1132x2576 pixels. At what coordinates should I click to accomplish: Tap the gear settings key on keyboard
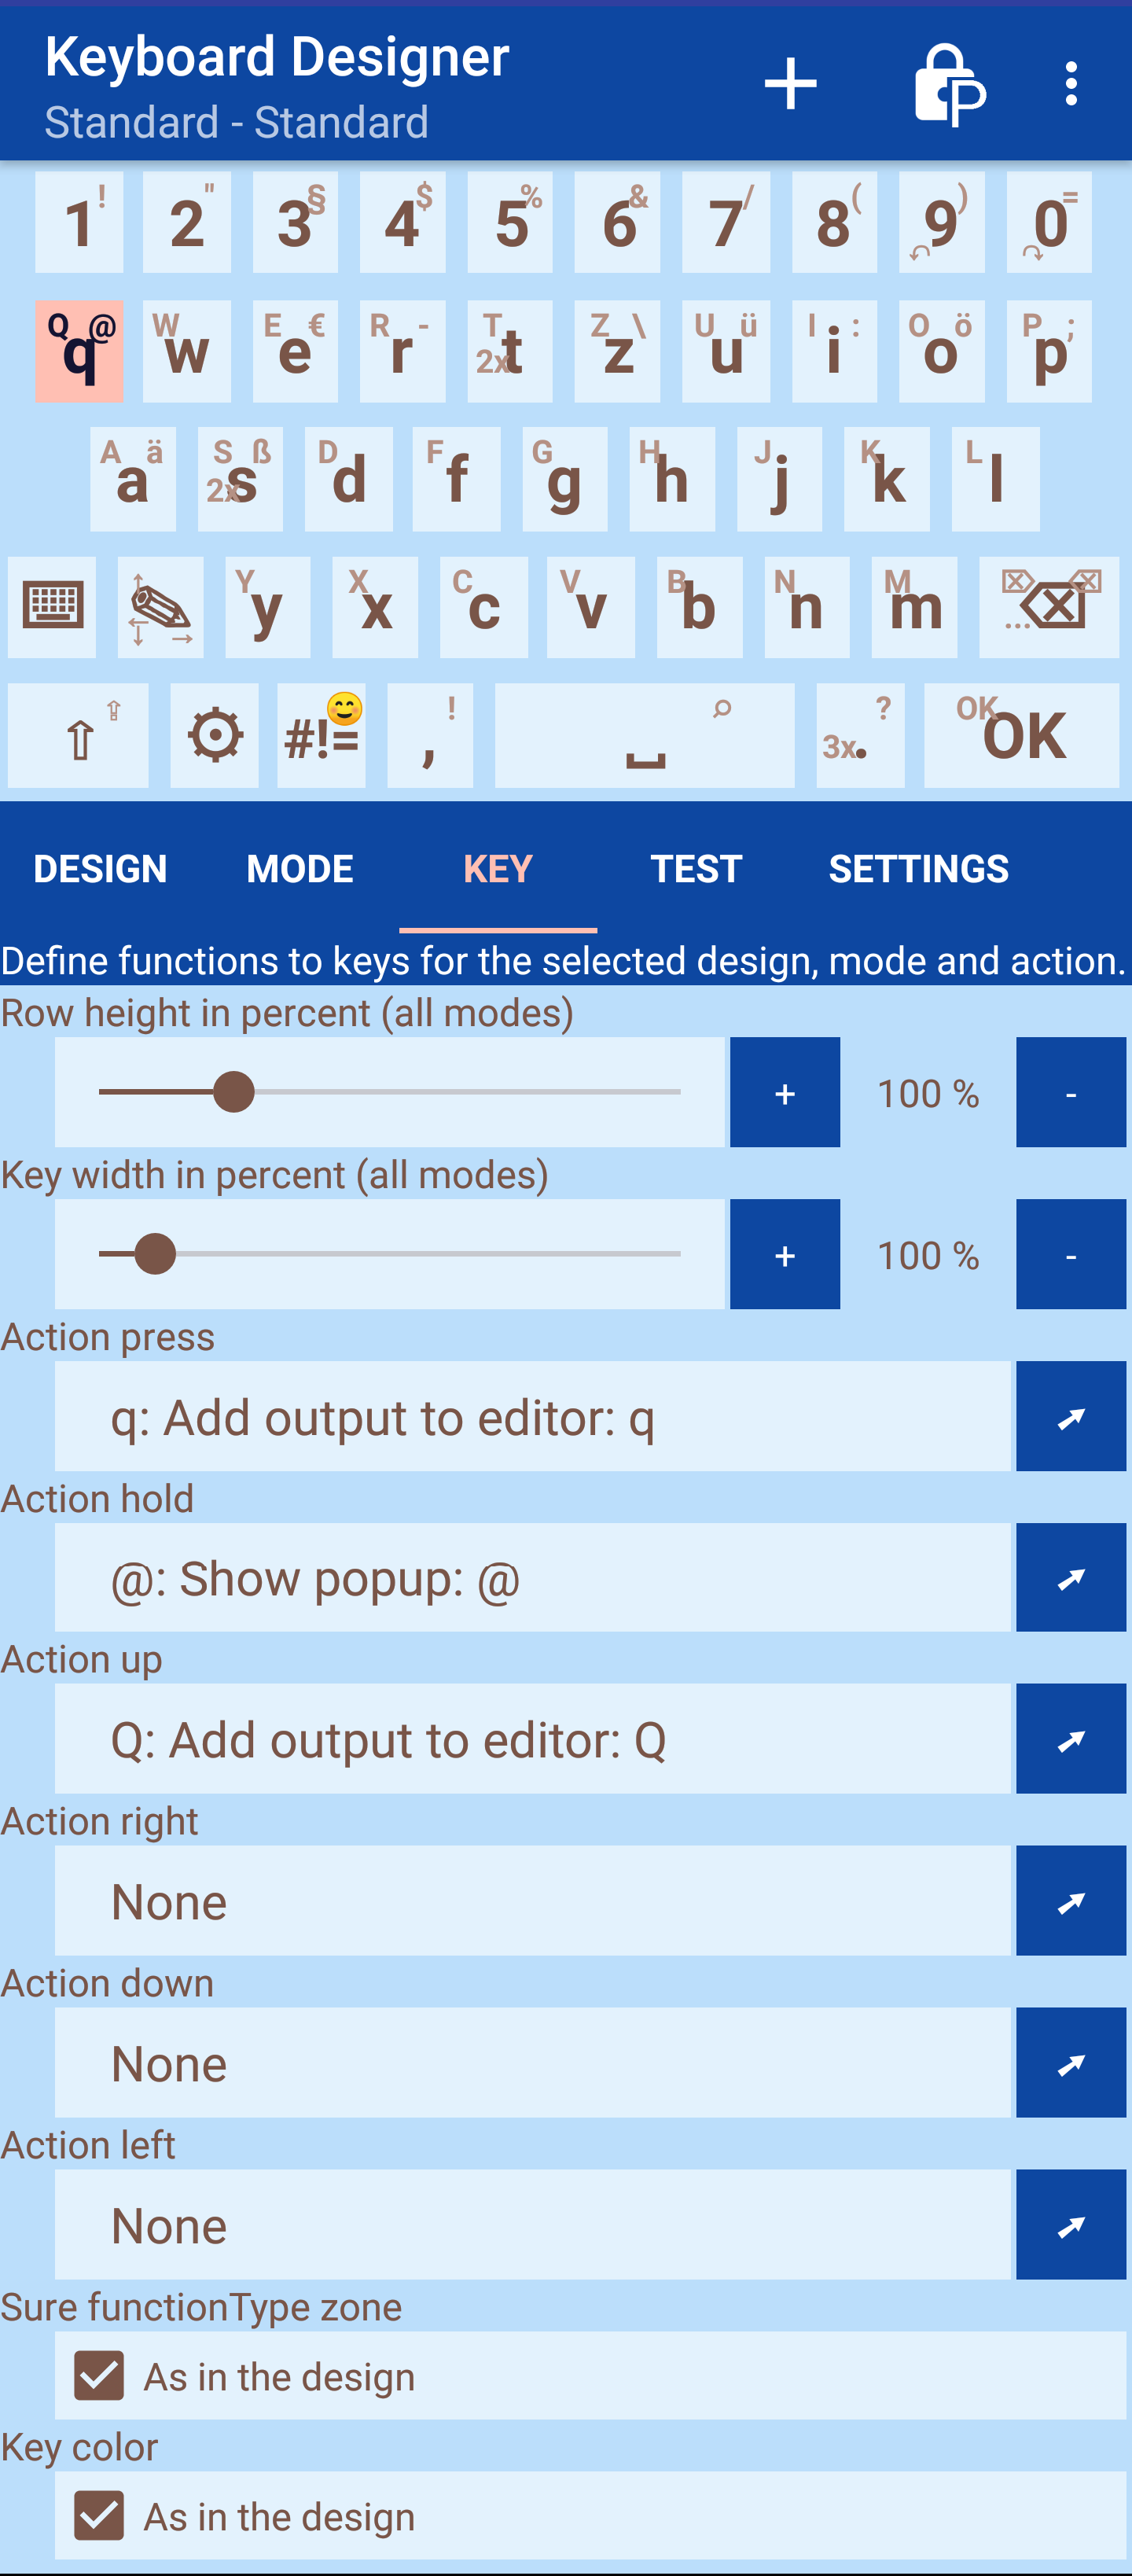214,737
